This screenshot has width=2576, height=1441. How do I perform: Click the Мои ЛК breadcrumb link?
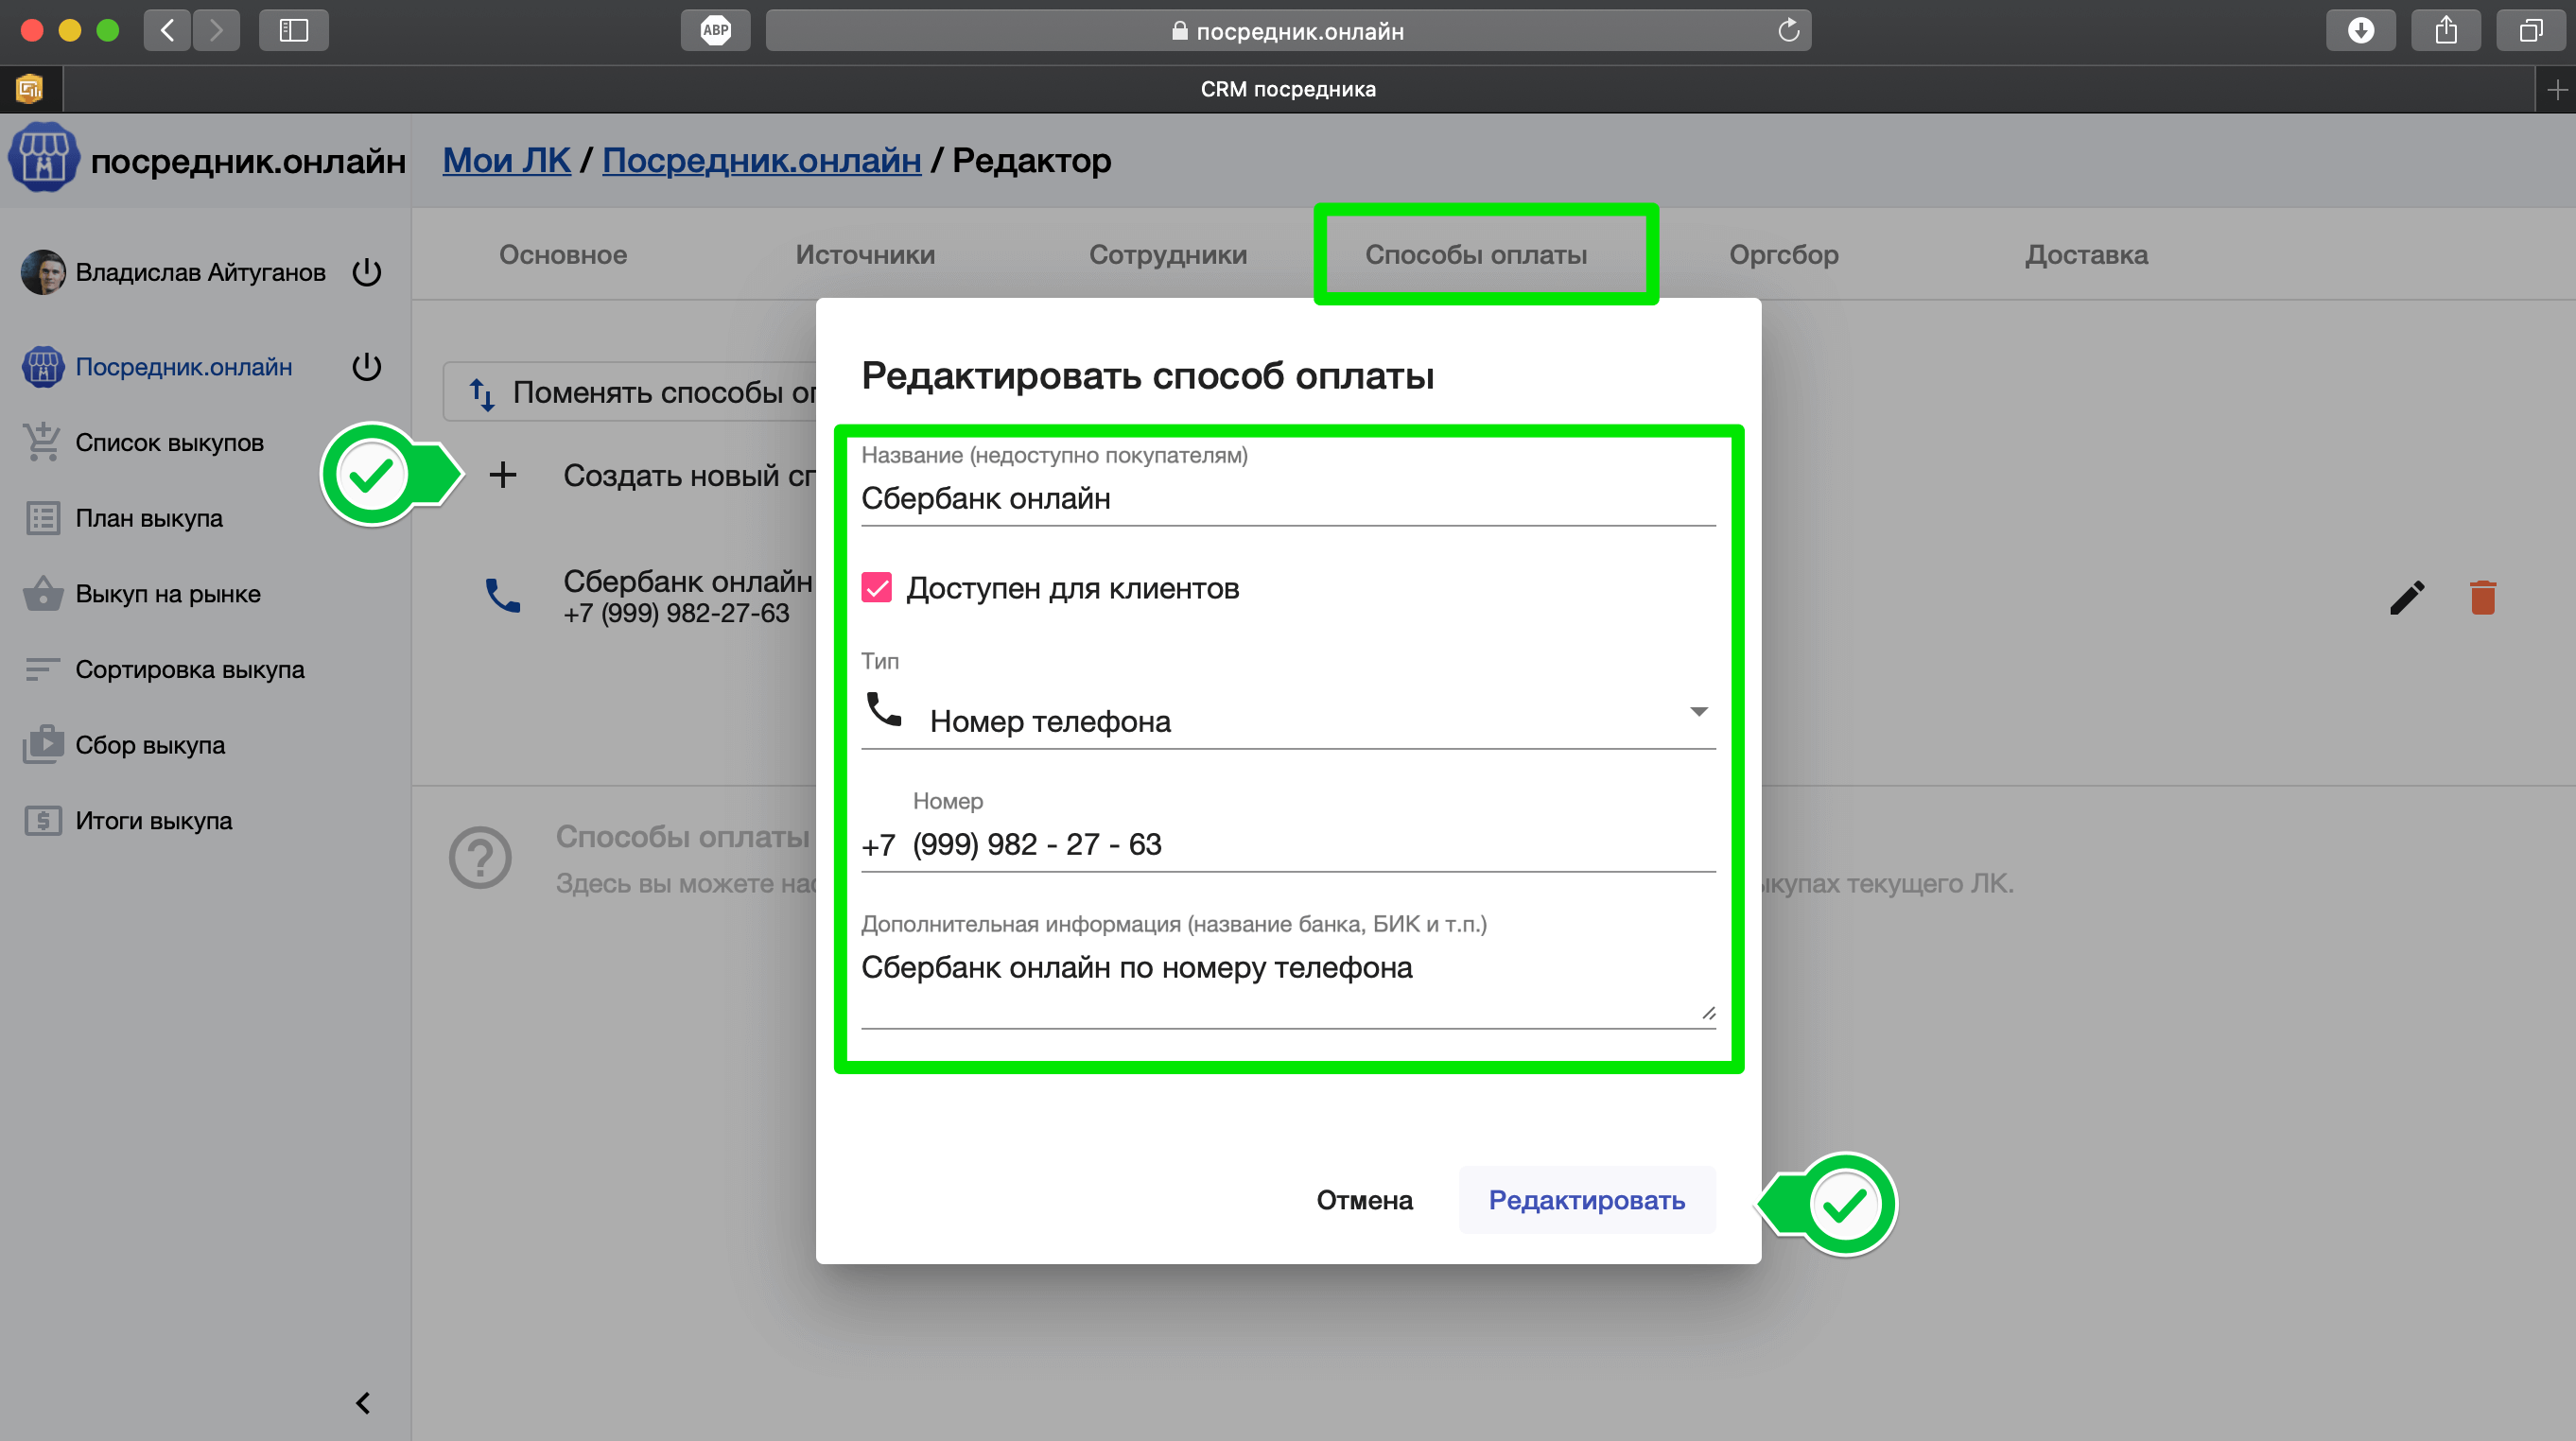pyautogui.click(x=506, y=160)
